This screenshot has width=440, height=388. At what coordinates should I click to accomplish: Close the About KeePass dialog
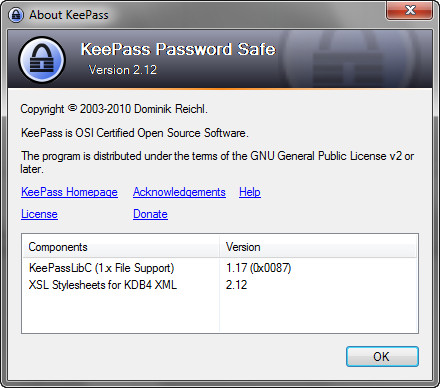click(410, 10)
